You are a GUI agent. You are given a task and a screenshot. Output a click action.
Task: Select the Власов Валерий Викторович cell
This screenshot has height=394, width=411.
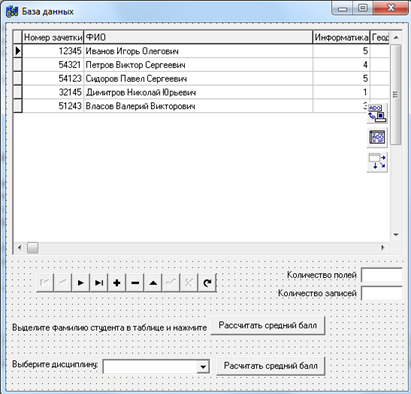pos(198,106)
